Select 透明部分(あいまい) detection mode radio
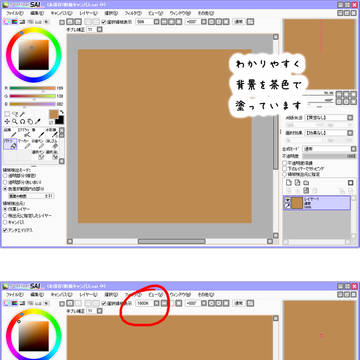Image resolution: width=360 pixels, height=360 pixels. click(x=5, y=182)
